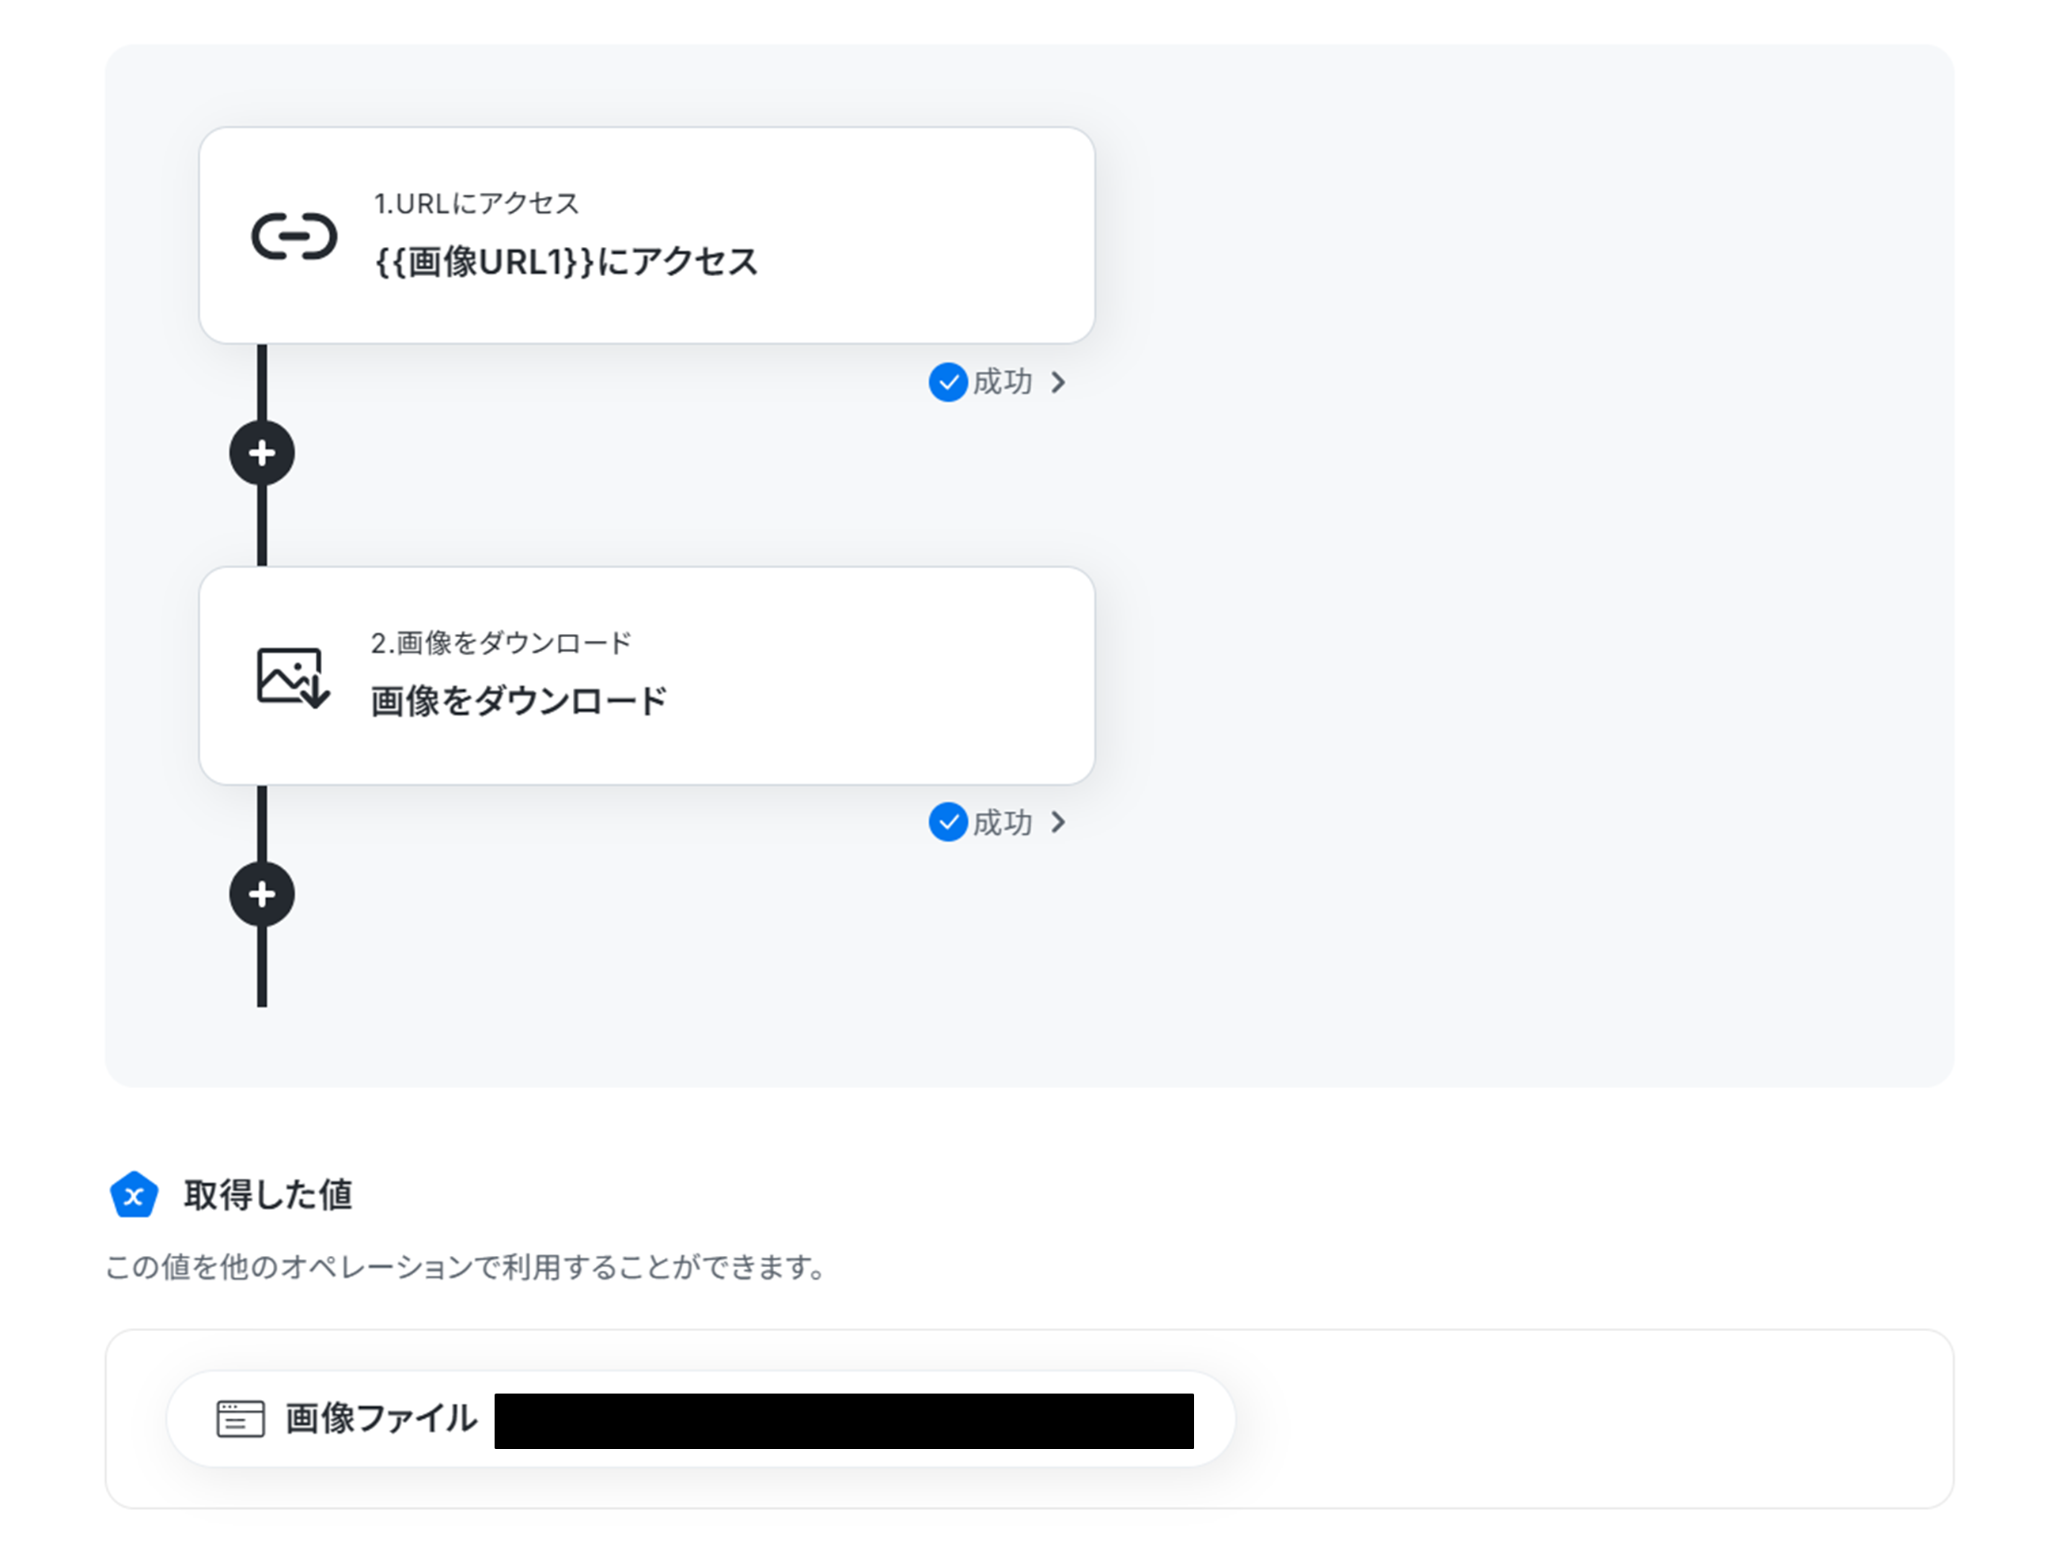Click the blacked-out 画像ファイル value

(843, 1420)
